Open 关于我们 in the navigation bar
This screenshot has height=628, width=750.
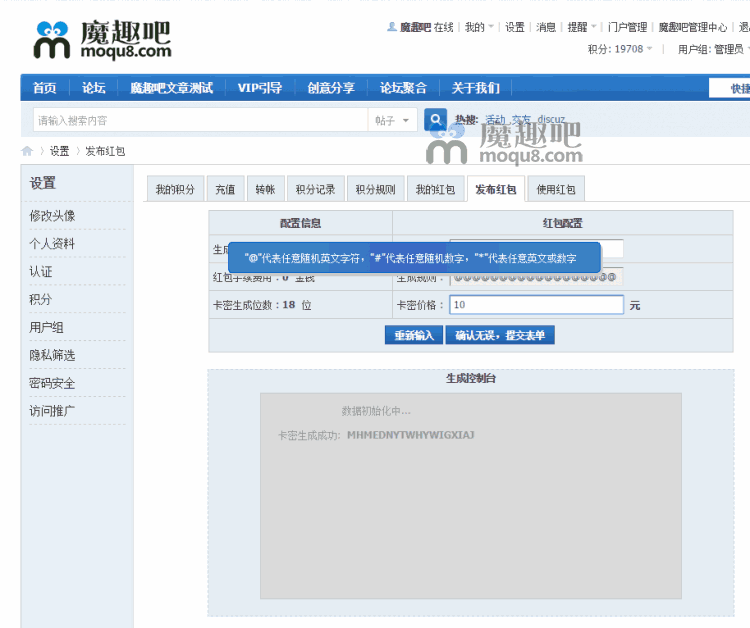pyautogui.click(x=476, y=88)
